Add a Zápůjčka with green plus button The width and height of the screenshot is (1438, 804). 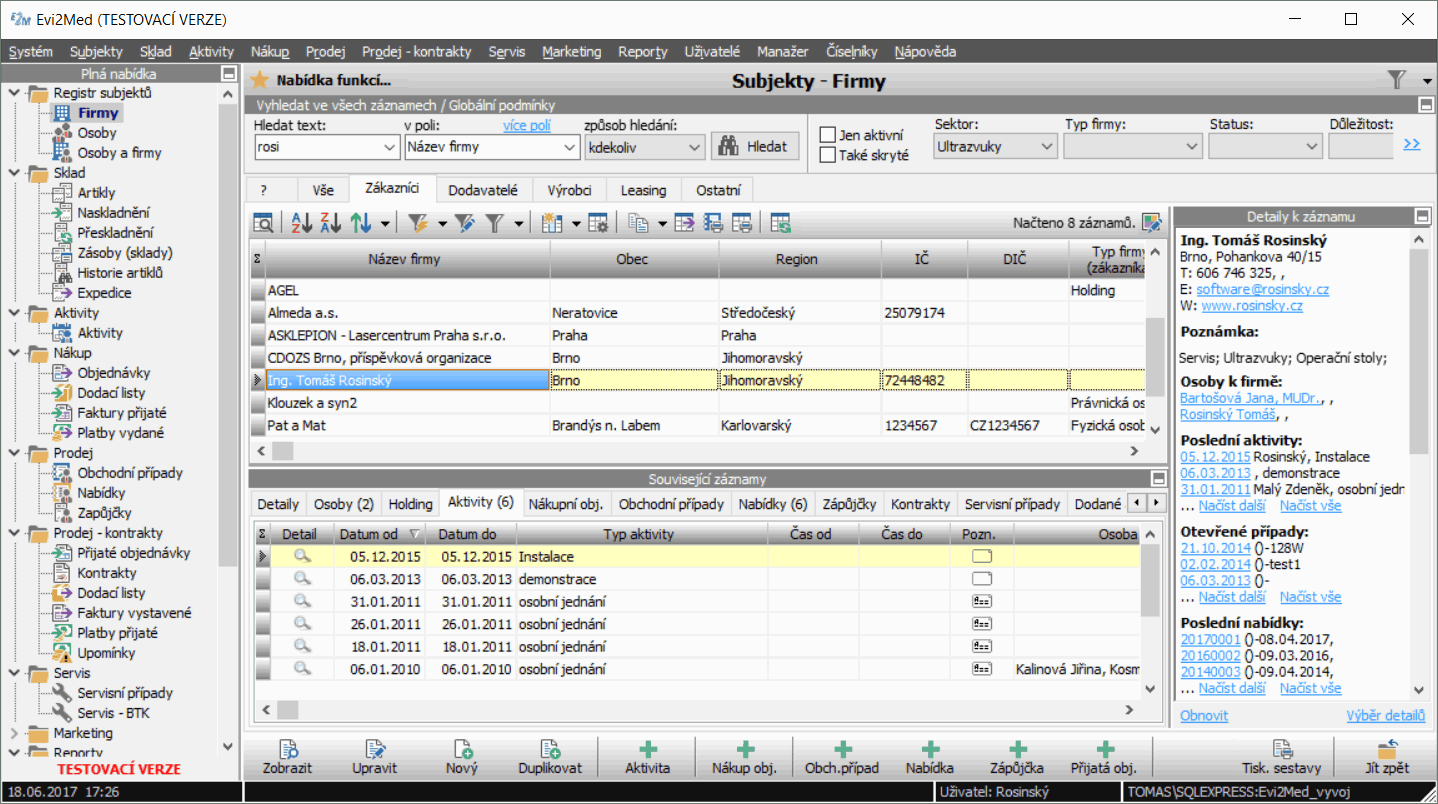click(1016, 758)
